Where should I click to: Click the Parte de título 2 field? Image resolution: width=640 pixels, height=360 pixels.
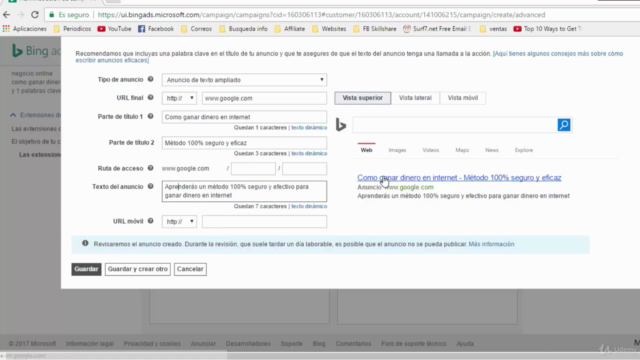click(244, 142)
